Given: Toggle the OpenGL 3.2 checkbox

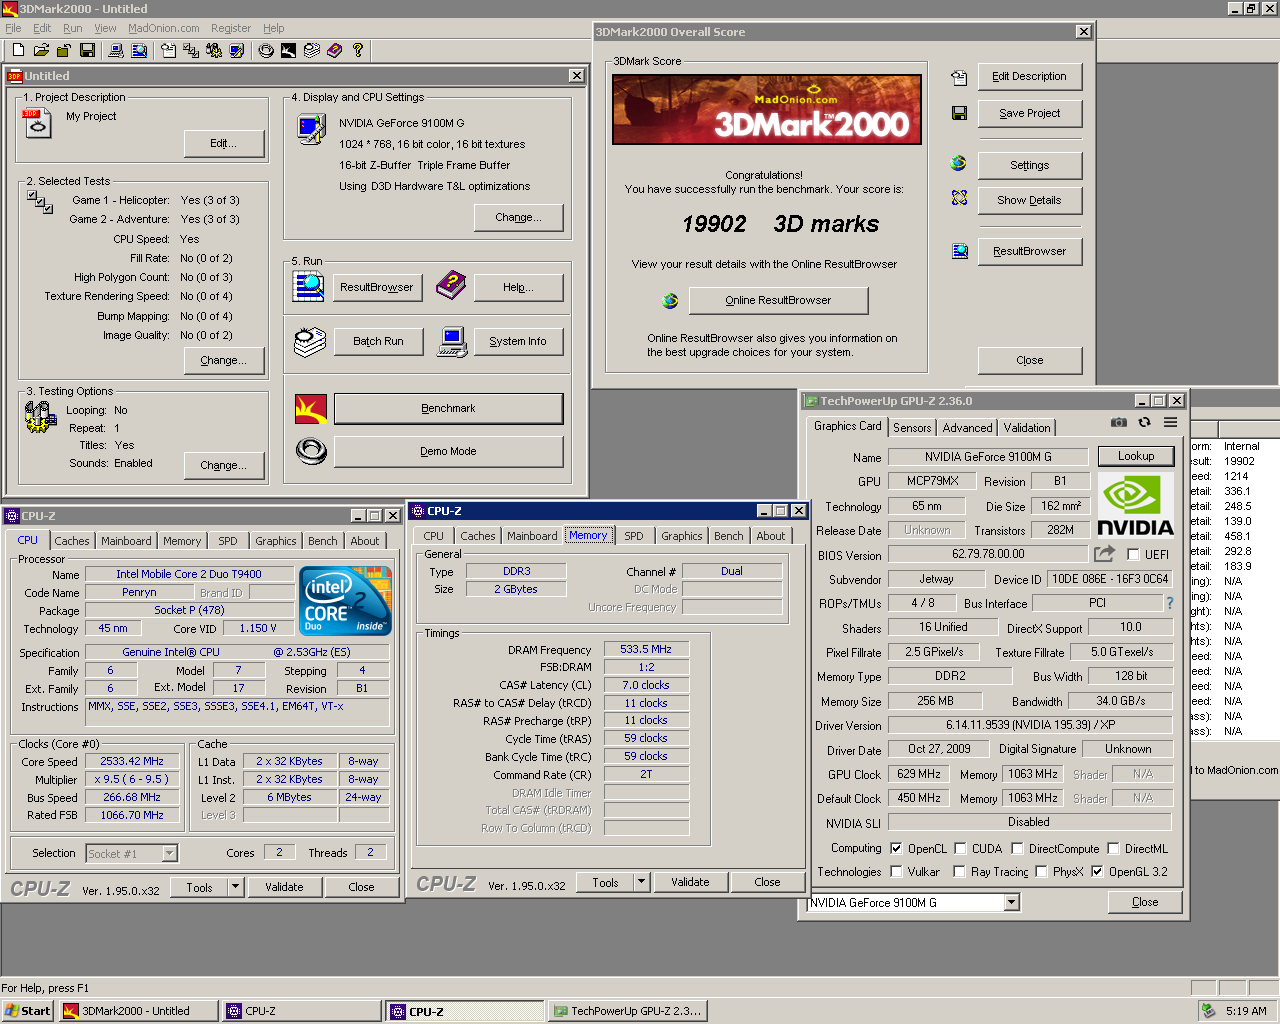Looking at the screenshot, I should point(1097,871).
